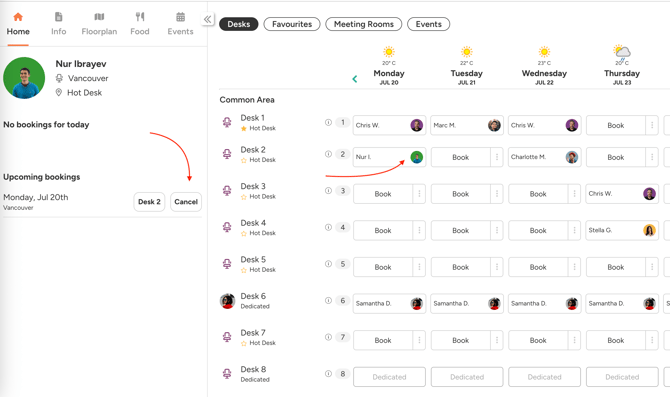Open the Events calendar icon
The width and height of the screenshot is (670, 397).
(x=180, y=17)
